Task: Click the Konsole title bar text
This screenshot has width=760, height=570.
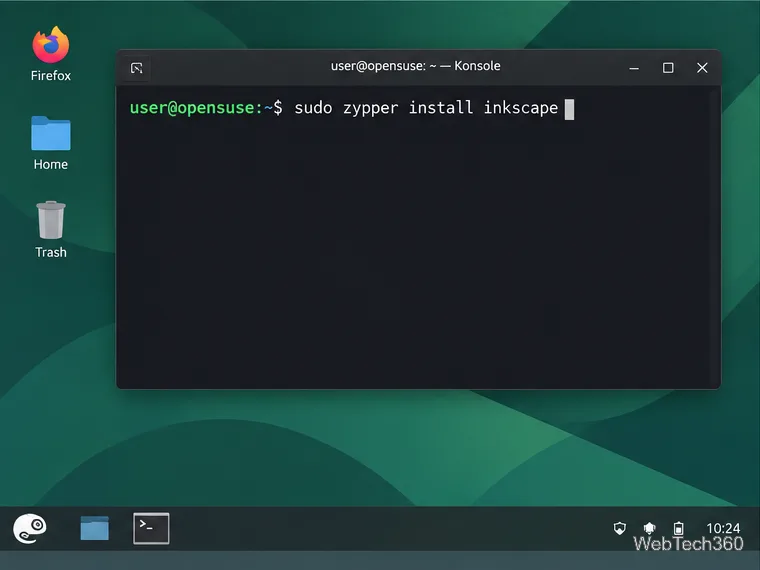Action: click(x=415, y=66)
